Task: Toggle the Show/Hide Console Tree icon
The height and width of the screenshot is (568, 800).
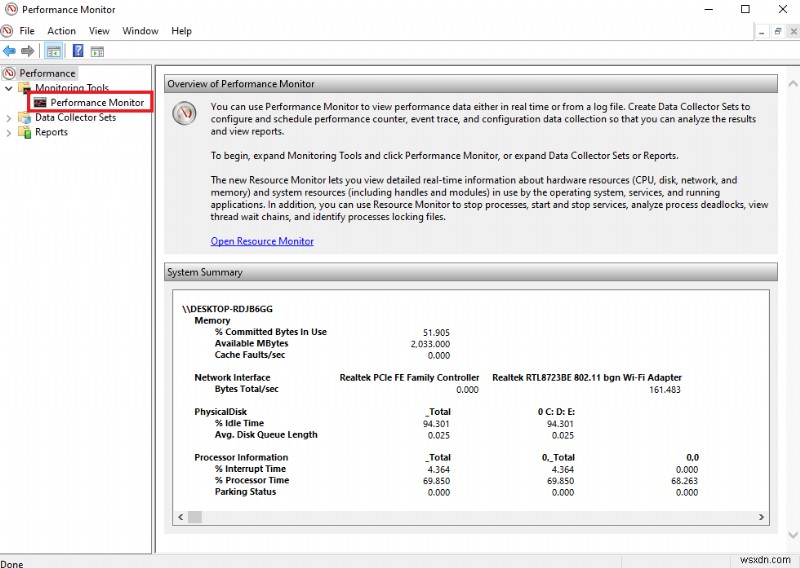Action: tap(53, 51)
